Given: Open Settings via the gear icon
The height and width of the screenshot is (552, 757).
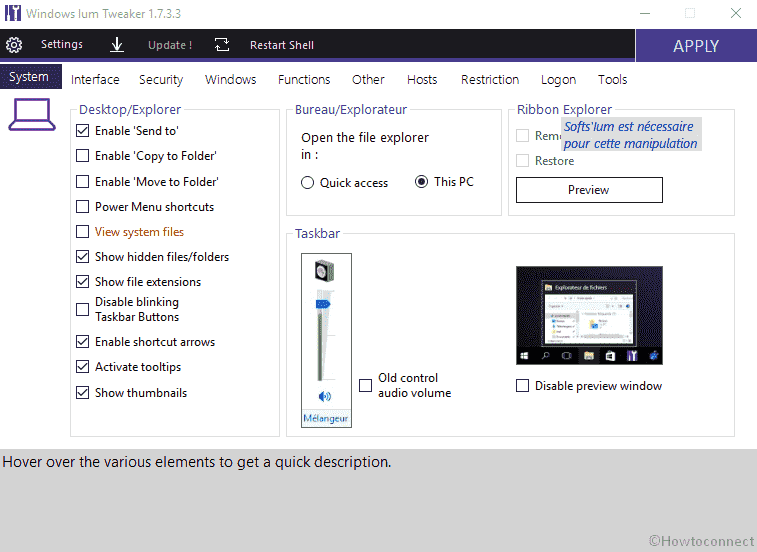Looking at the screenshot, I should (x=14, y=45).
